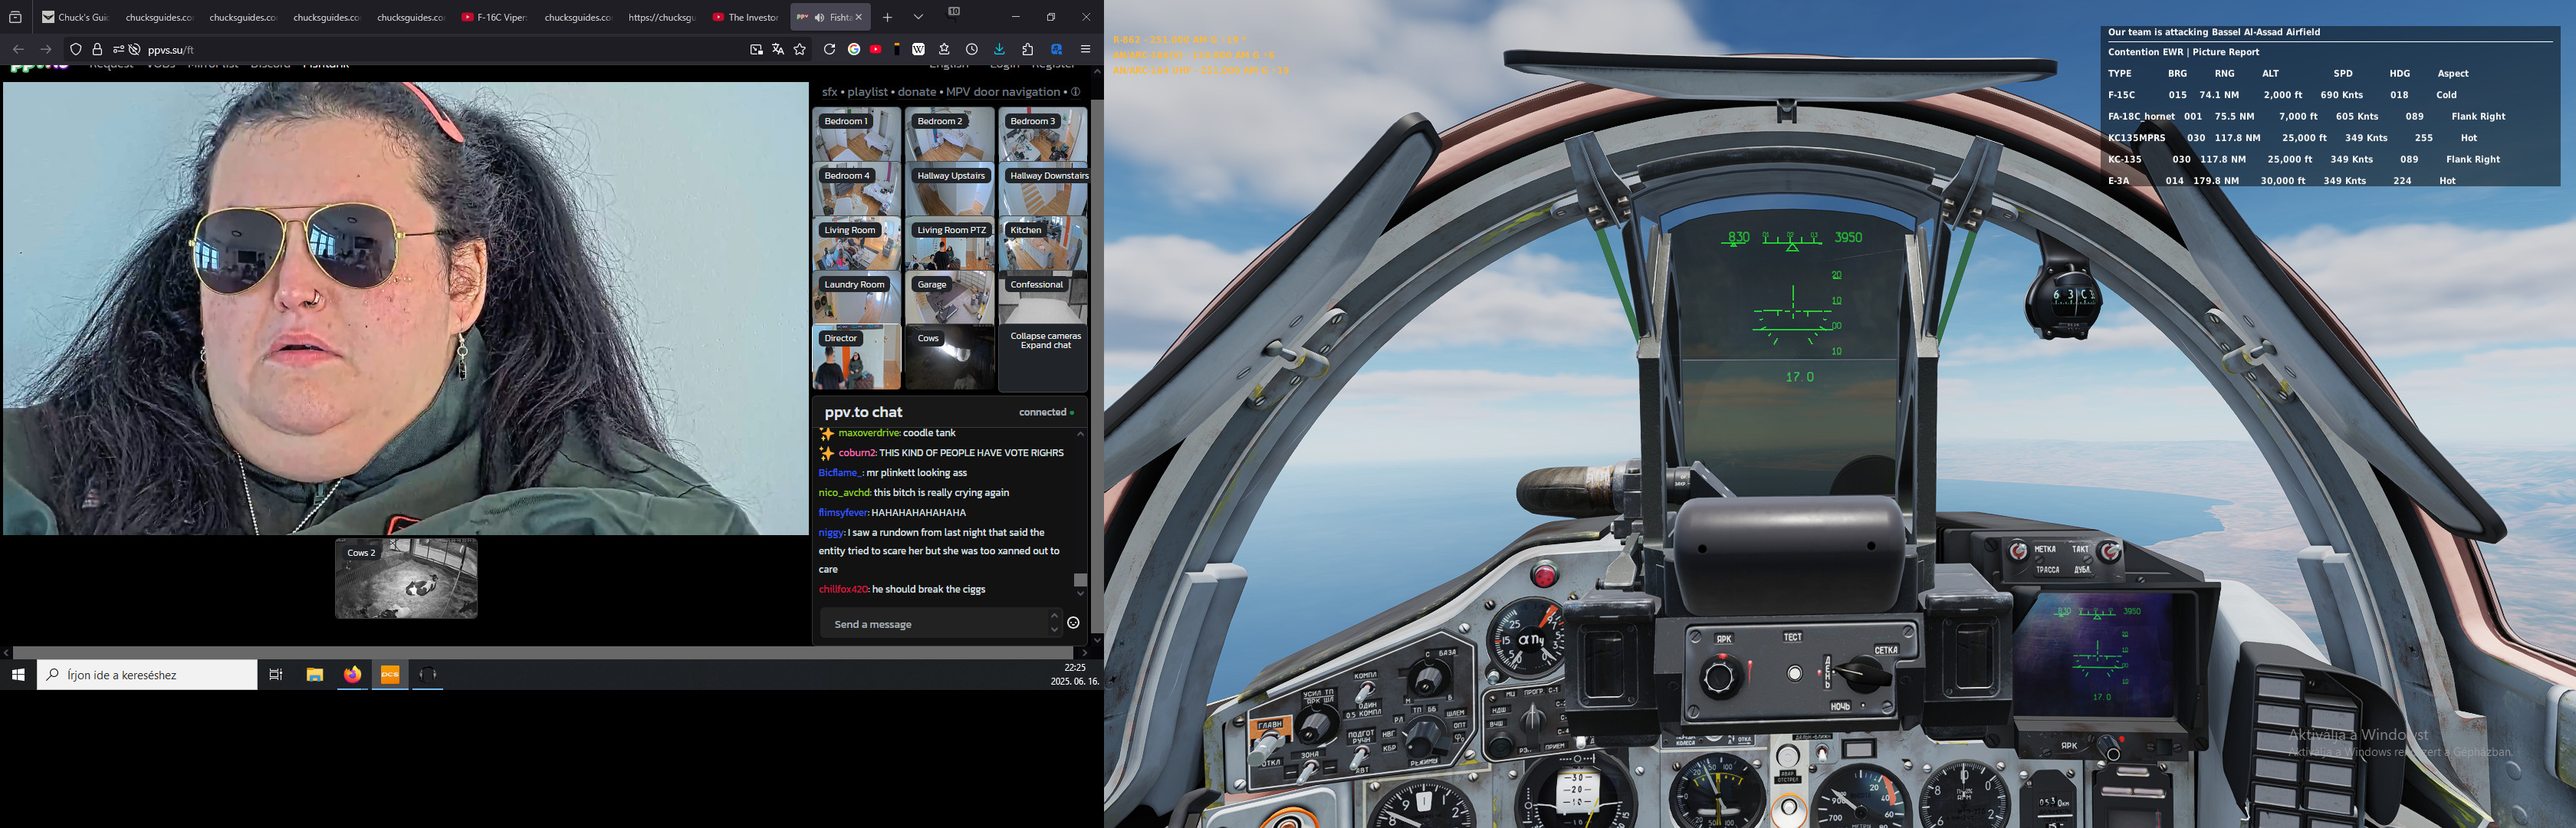Screen dimensions: 2576x828
Task: Open Firefox View icon in tab bar
Action: (x=16, y=17)
